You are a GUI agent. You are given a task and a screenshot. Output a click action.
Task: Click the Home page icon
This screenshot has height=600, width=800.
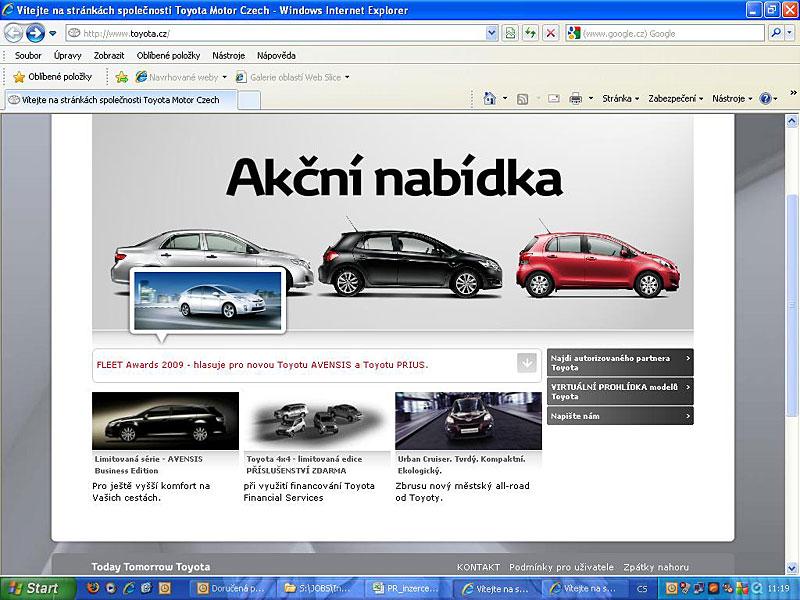point(489,98)
